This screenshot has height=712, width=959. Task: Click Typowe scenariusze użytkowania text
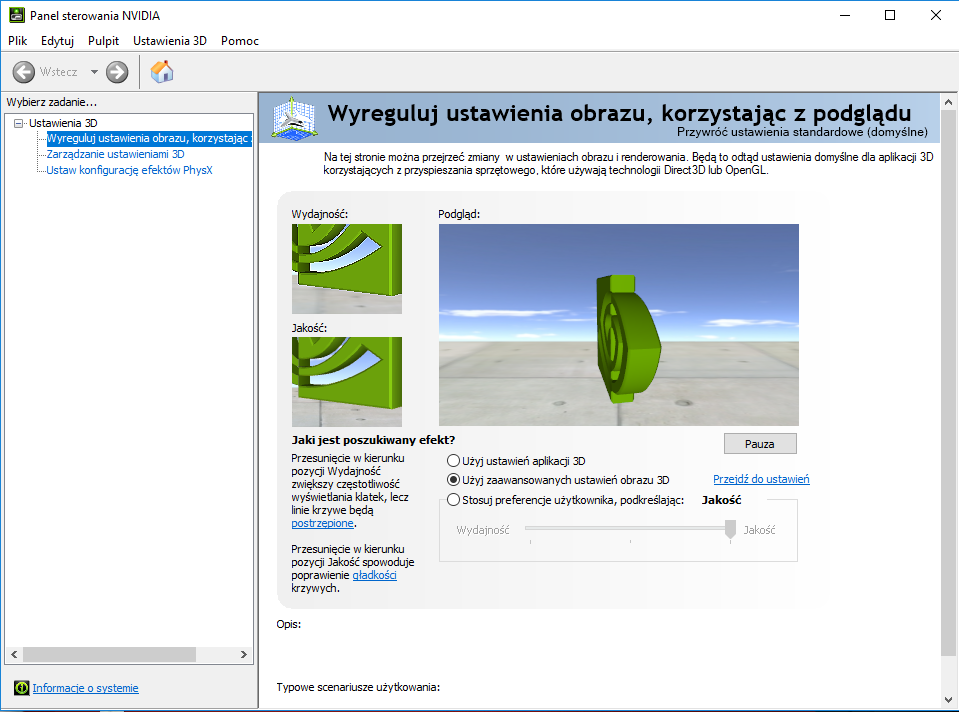click(x=358, y=687)
